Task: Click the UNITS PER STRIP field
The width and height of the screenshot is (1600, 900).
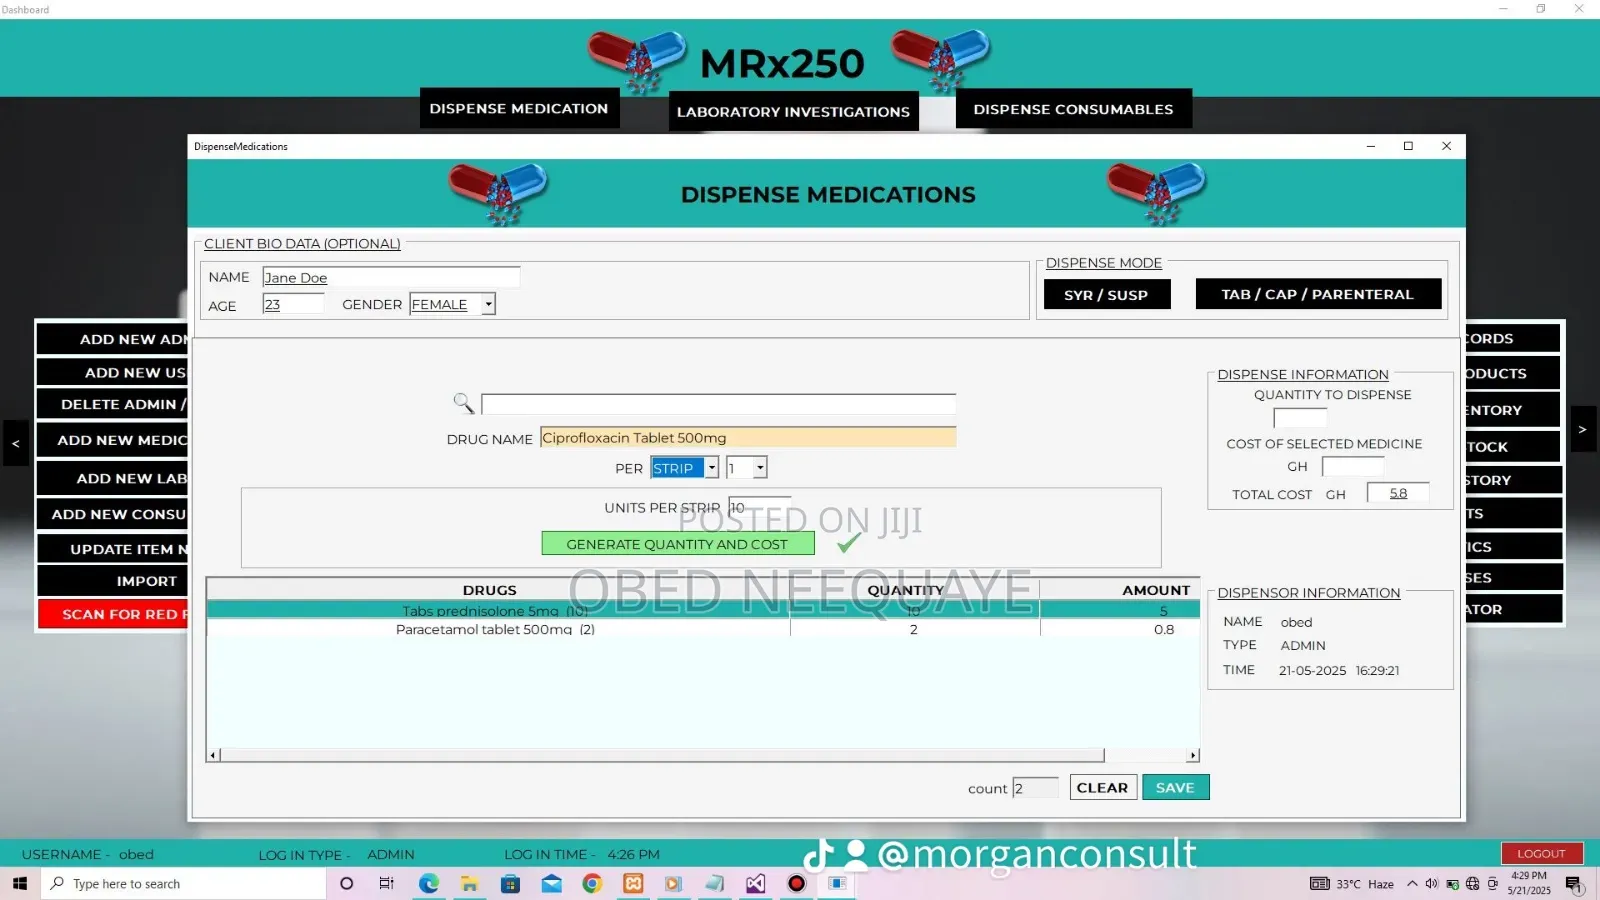Action: [x=760, y=507]
